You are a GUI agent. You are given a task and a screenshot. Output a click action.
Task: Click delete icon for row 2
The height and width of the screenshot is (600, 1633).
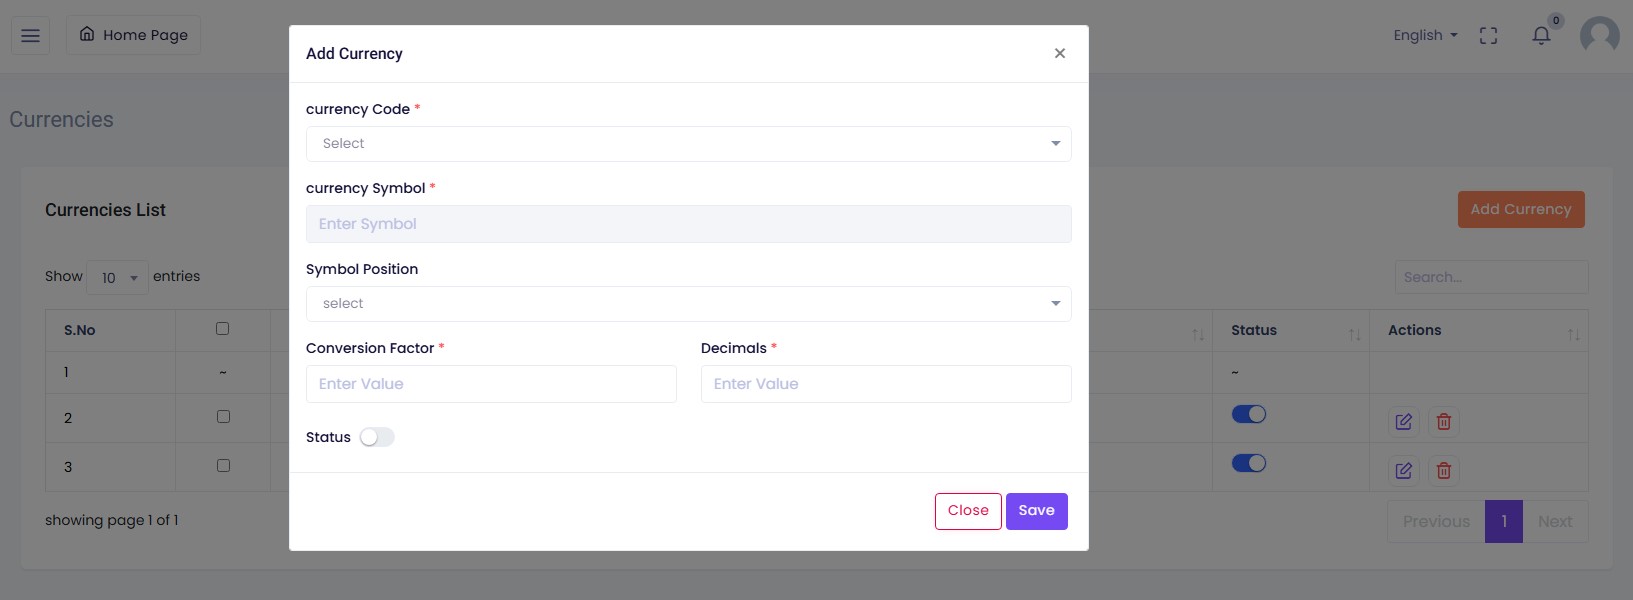[x=1443, y=422]
